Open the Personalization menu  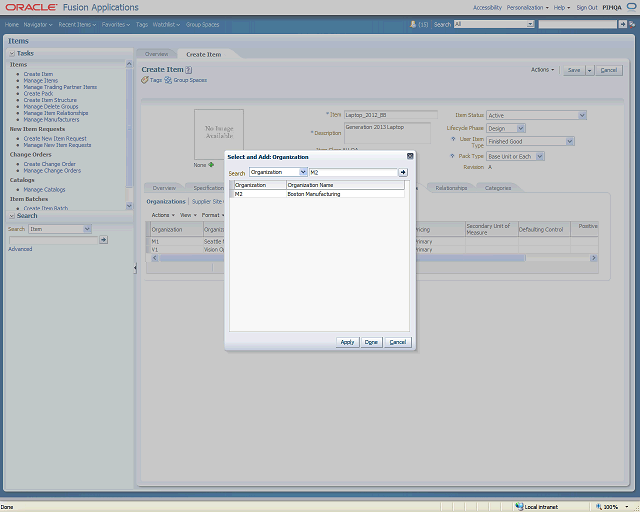click(x=527, y=7)
